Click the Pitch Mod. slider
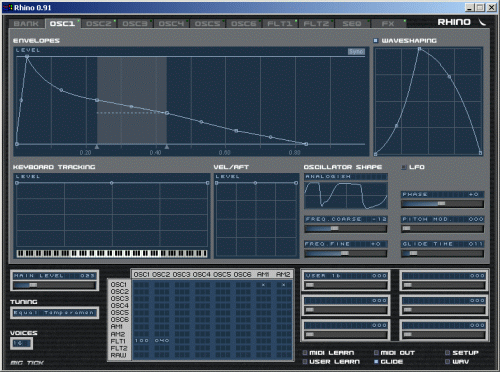The width and height of the screenshot is (500, 372). [x=442, y=228]
